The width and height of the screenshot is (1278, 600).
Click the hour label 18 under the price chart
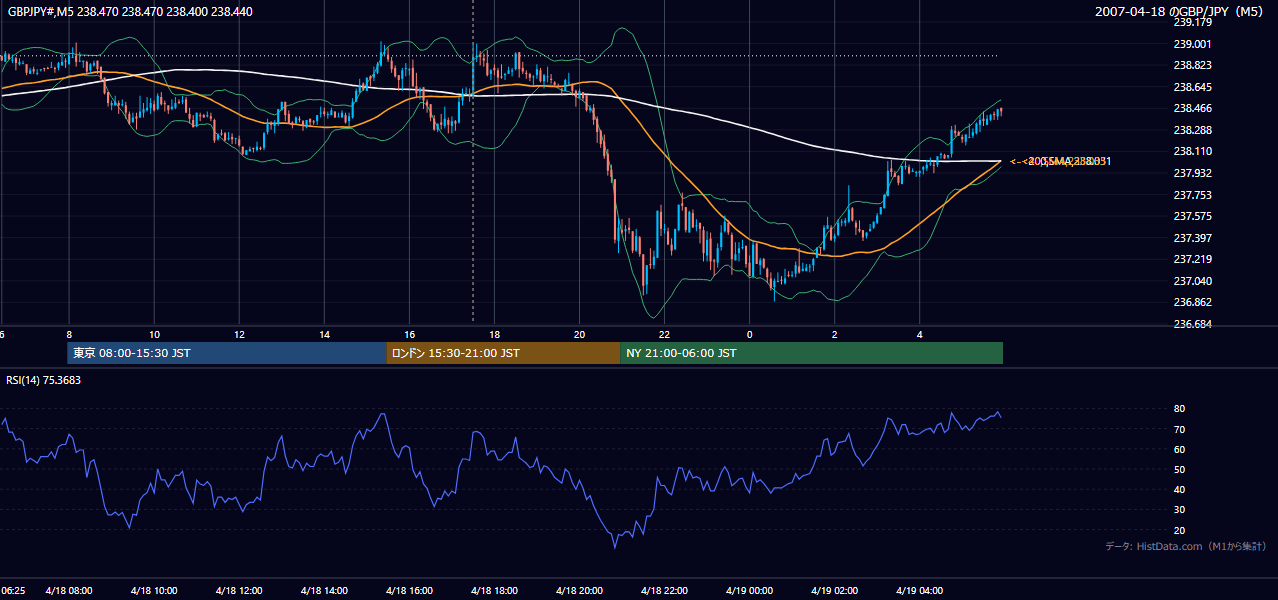(495, 334)
